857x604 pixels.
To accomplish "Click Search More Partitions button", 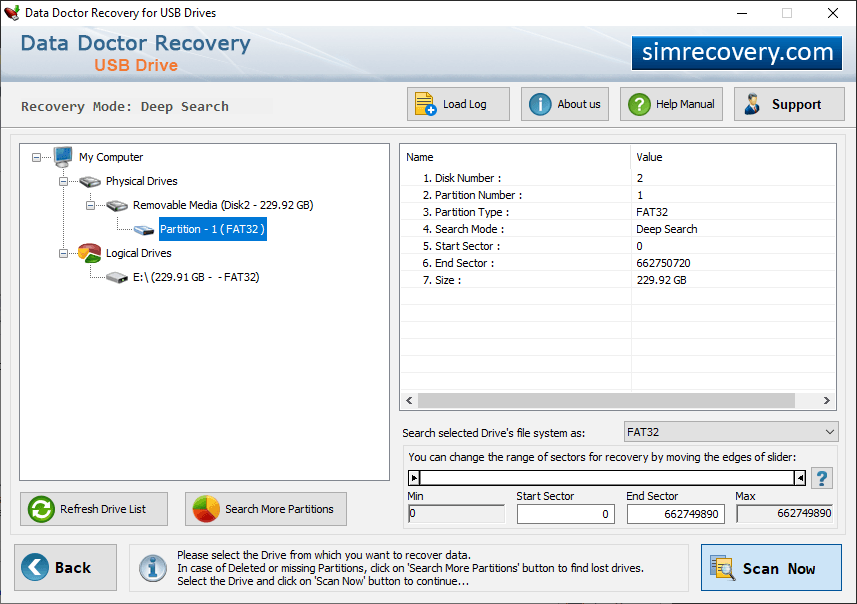I will point(266,509).
